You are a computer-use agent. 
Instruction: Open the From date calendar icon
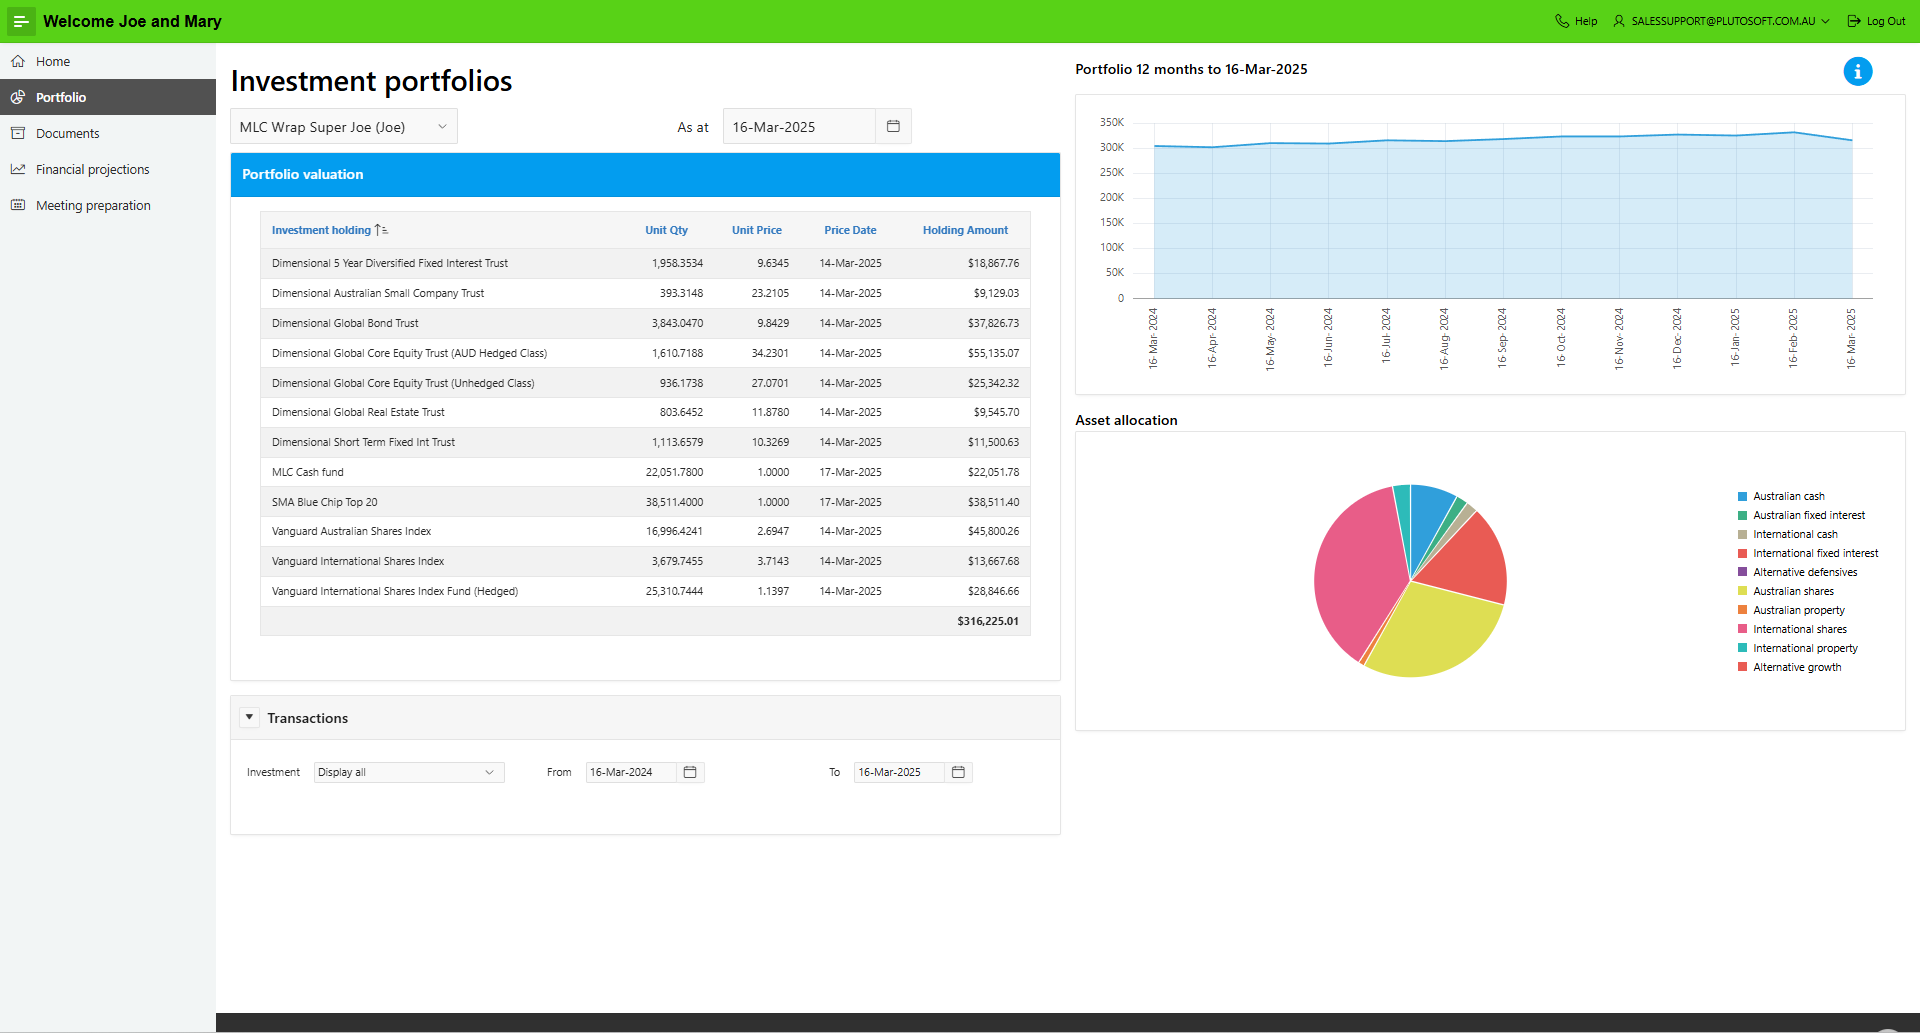point(690,772)
